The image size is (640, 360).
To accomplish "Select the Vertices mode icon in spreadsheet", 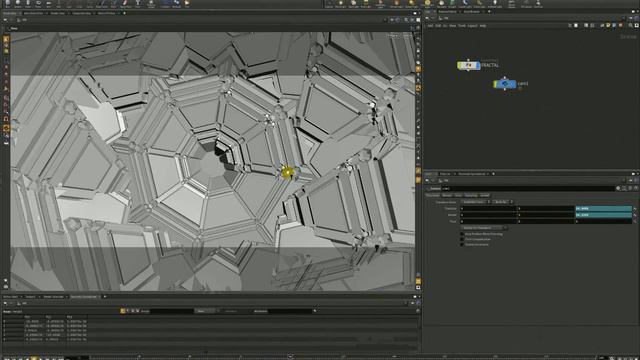I will point(128,311).
